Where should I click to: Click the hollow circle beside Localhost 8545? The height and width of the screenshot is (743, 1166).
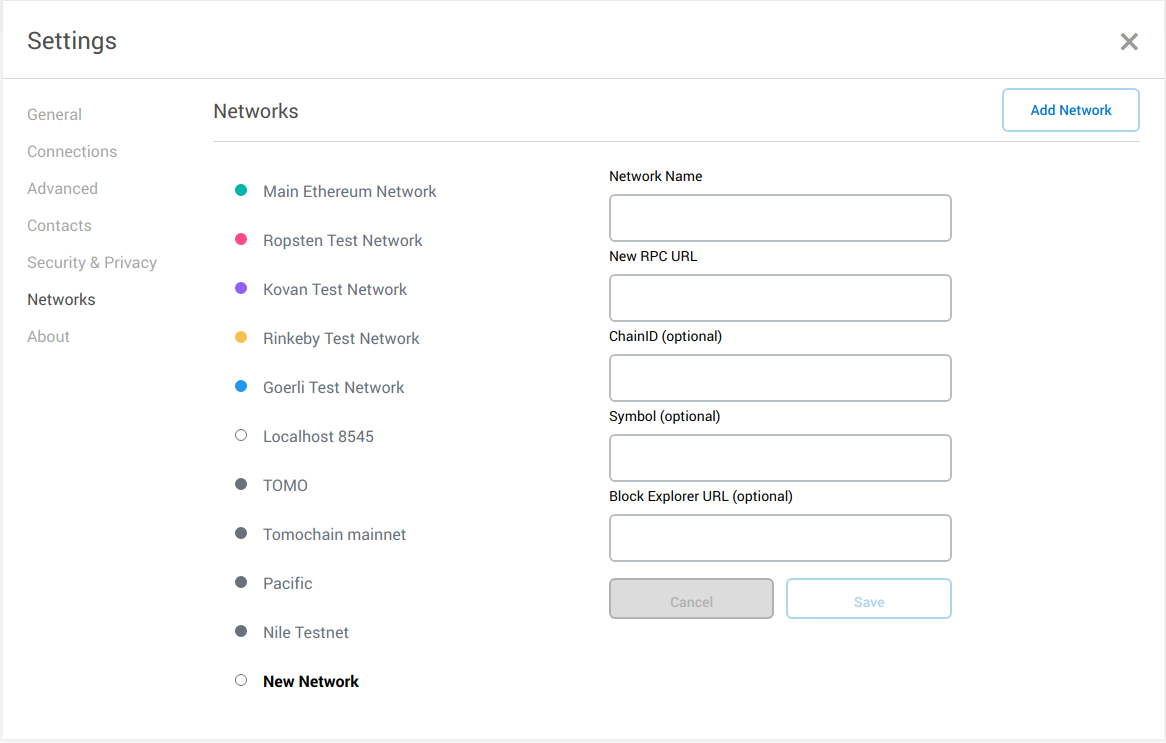(241, 435)
